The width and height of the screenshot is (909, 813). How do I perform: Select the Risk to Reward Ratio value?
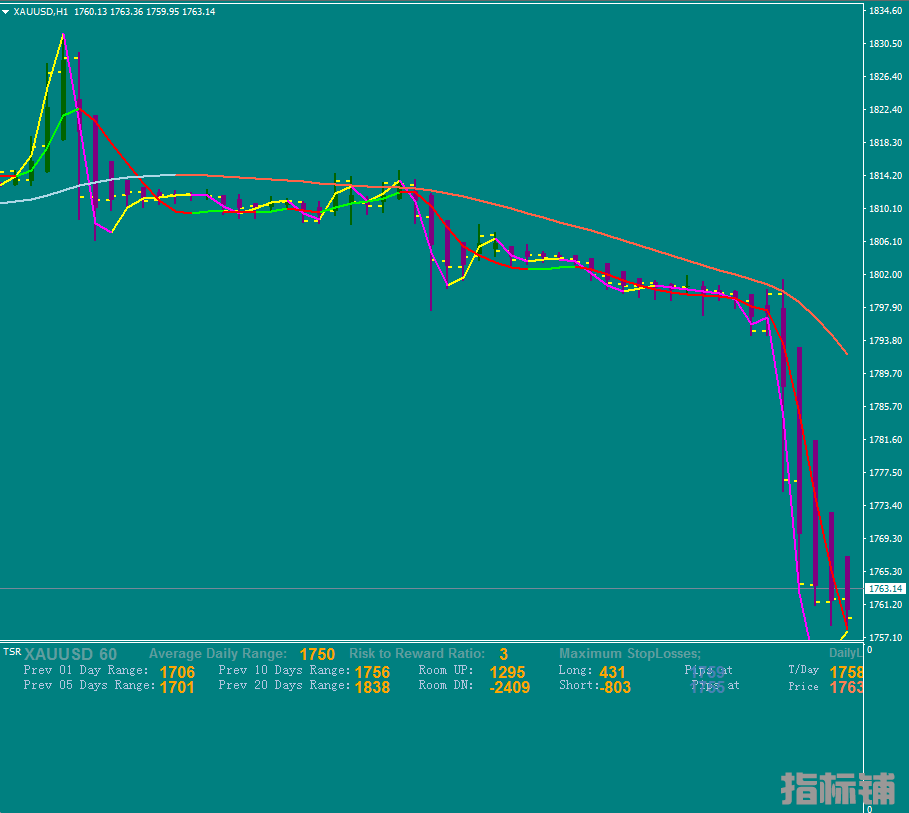tap(504, 655)
